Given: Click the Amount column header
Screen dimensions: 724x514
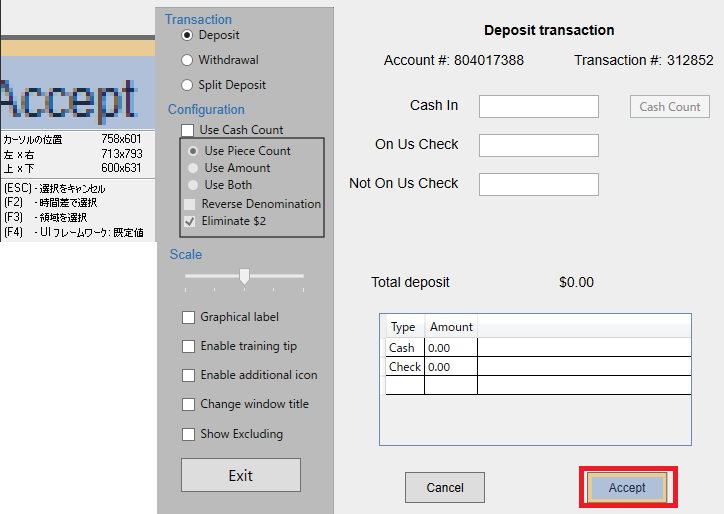Looking at the screenshot, I should point(451,327).
